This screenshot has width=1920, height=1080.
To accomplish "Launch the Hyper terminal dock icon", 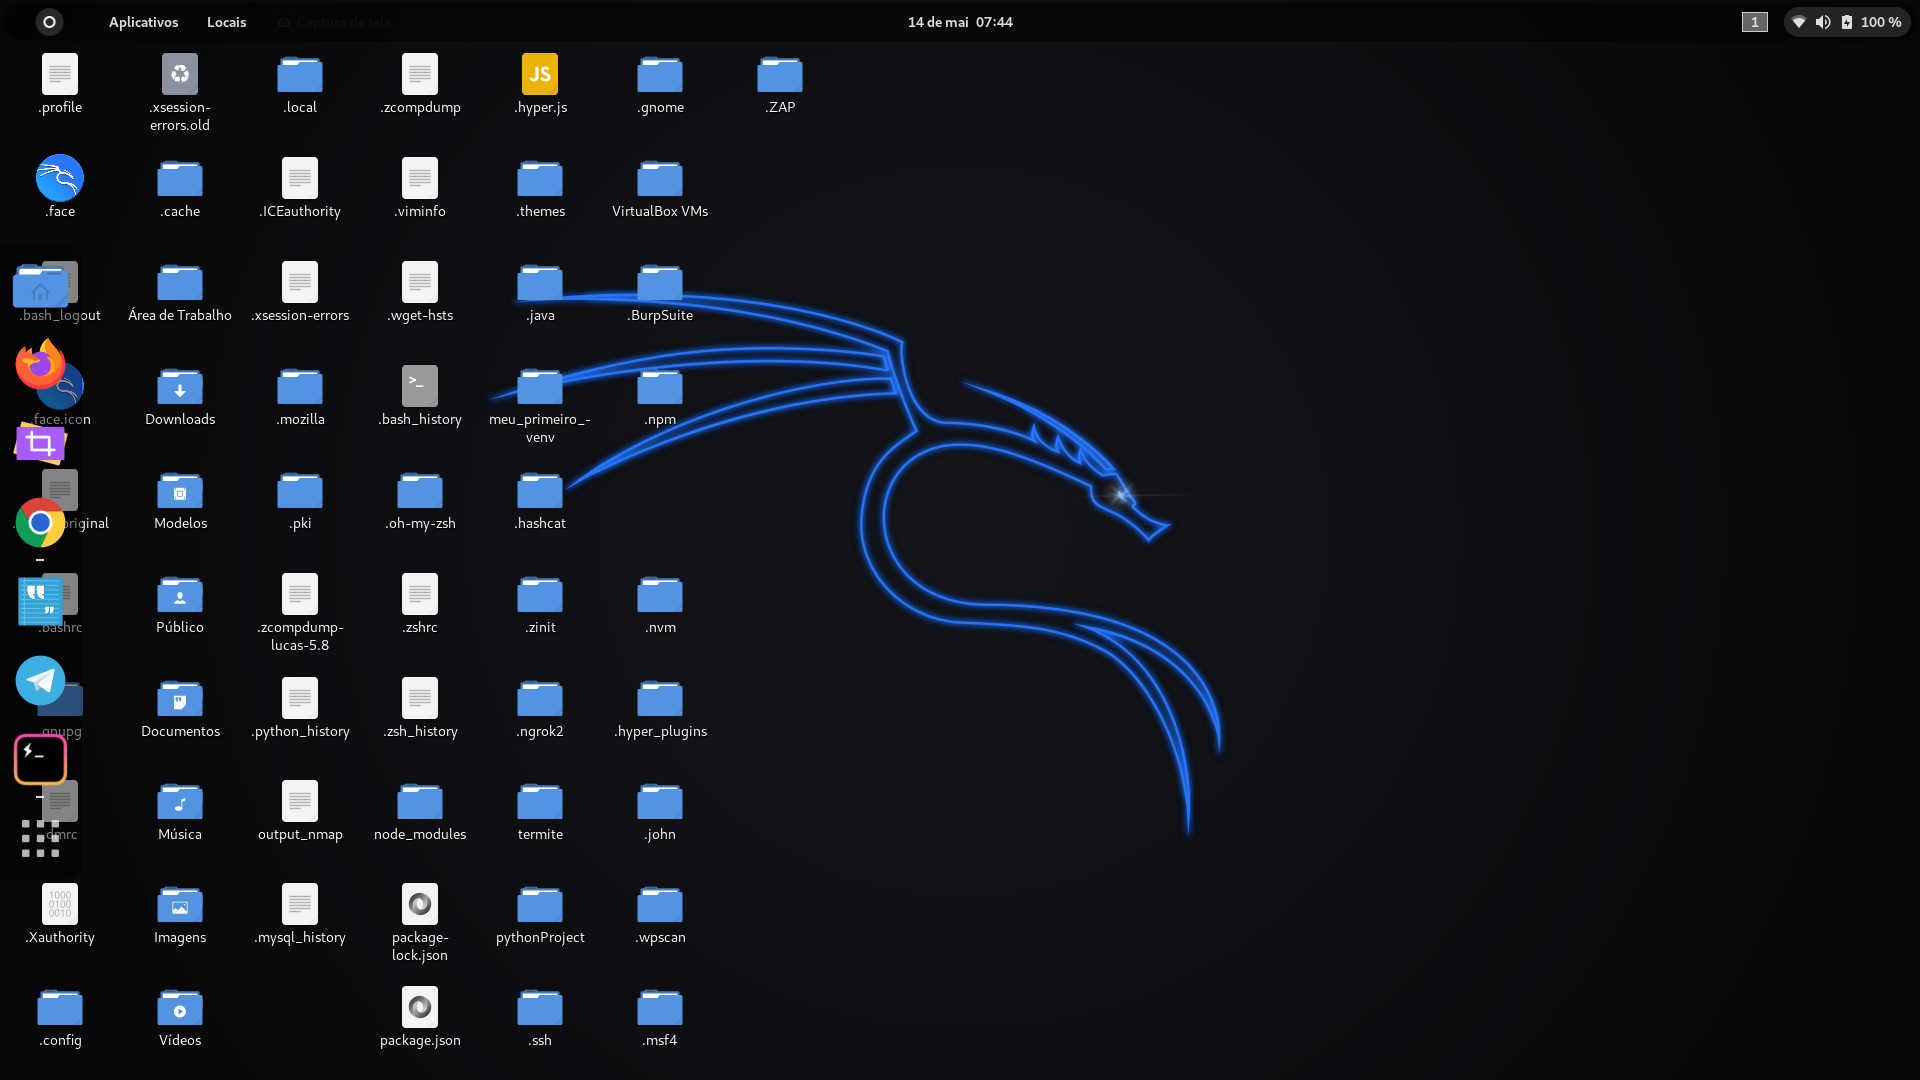I will [40, 759].
